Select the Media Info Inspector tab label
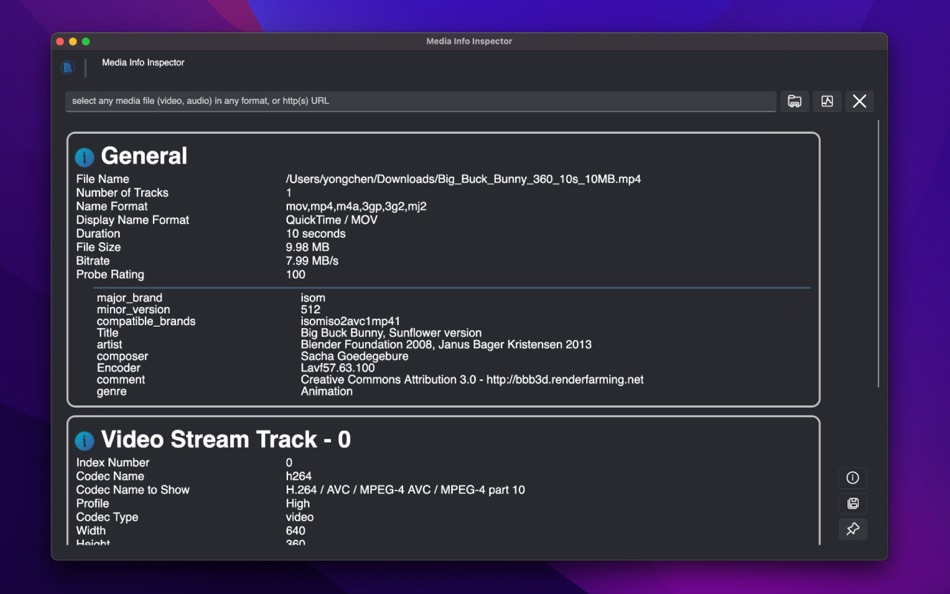This screenshot has height=594, width=950. coord(143,62)
